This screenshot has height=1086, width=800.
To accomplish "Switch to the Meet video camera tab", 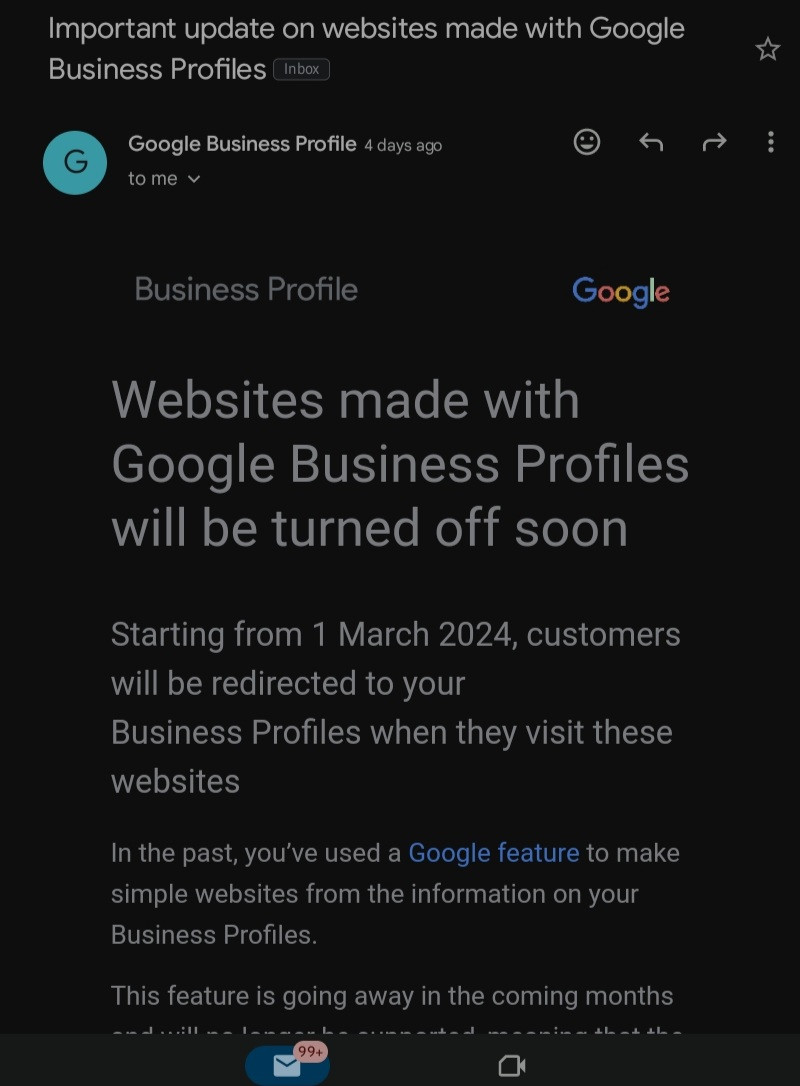I will click(x=512, y=1065).
